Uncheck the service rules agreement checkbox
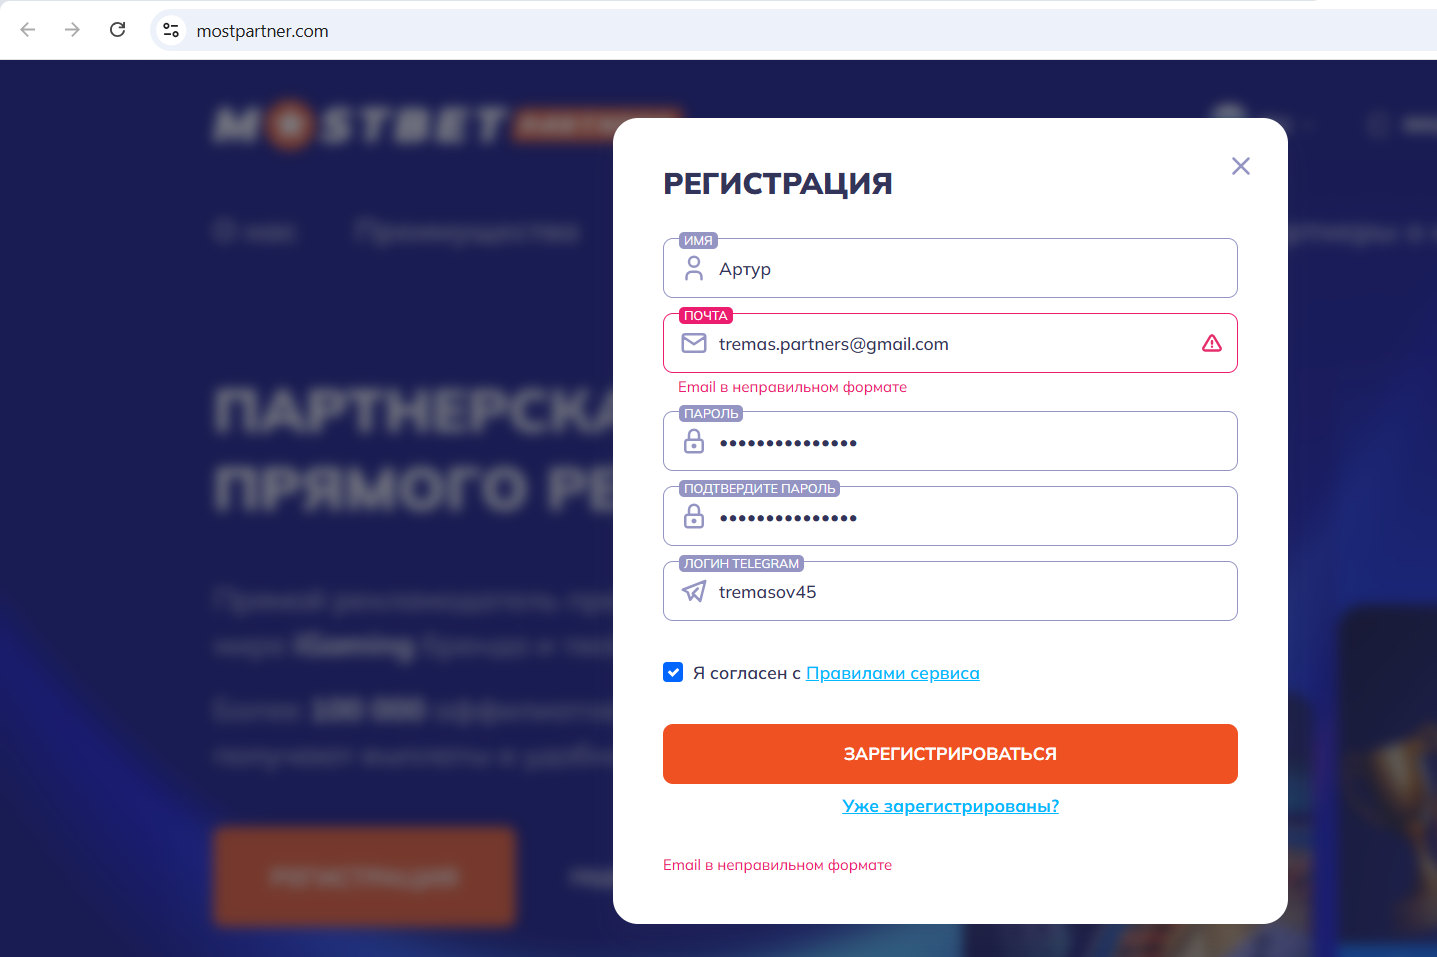 (x=673, y=672)
